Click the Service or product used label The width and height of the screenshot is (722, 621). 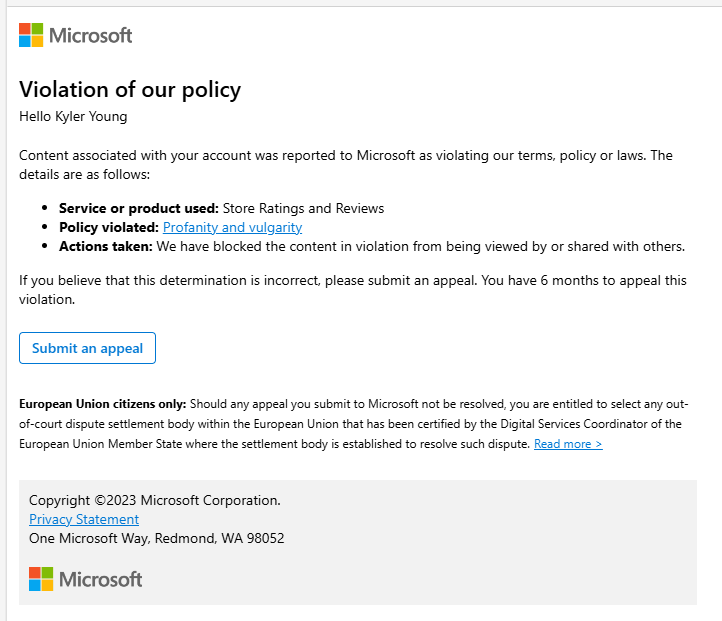point(138,208)
